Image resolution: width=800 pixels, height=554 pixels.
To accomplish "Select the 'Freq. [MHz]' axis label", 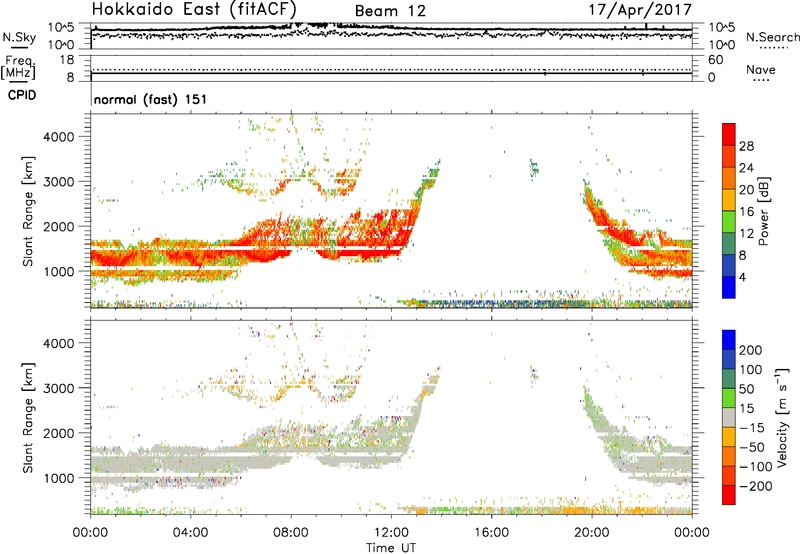I will pos(18,66).
